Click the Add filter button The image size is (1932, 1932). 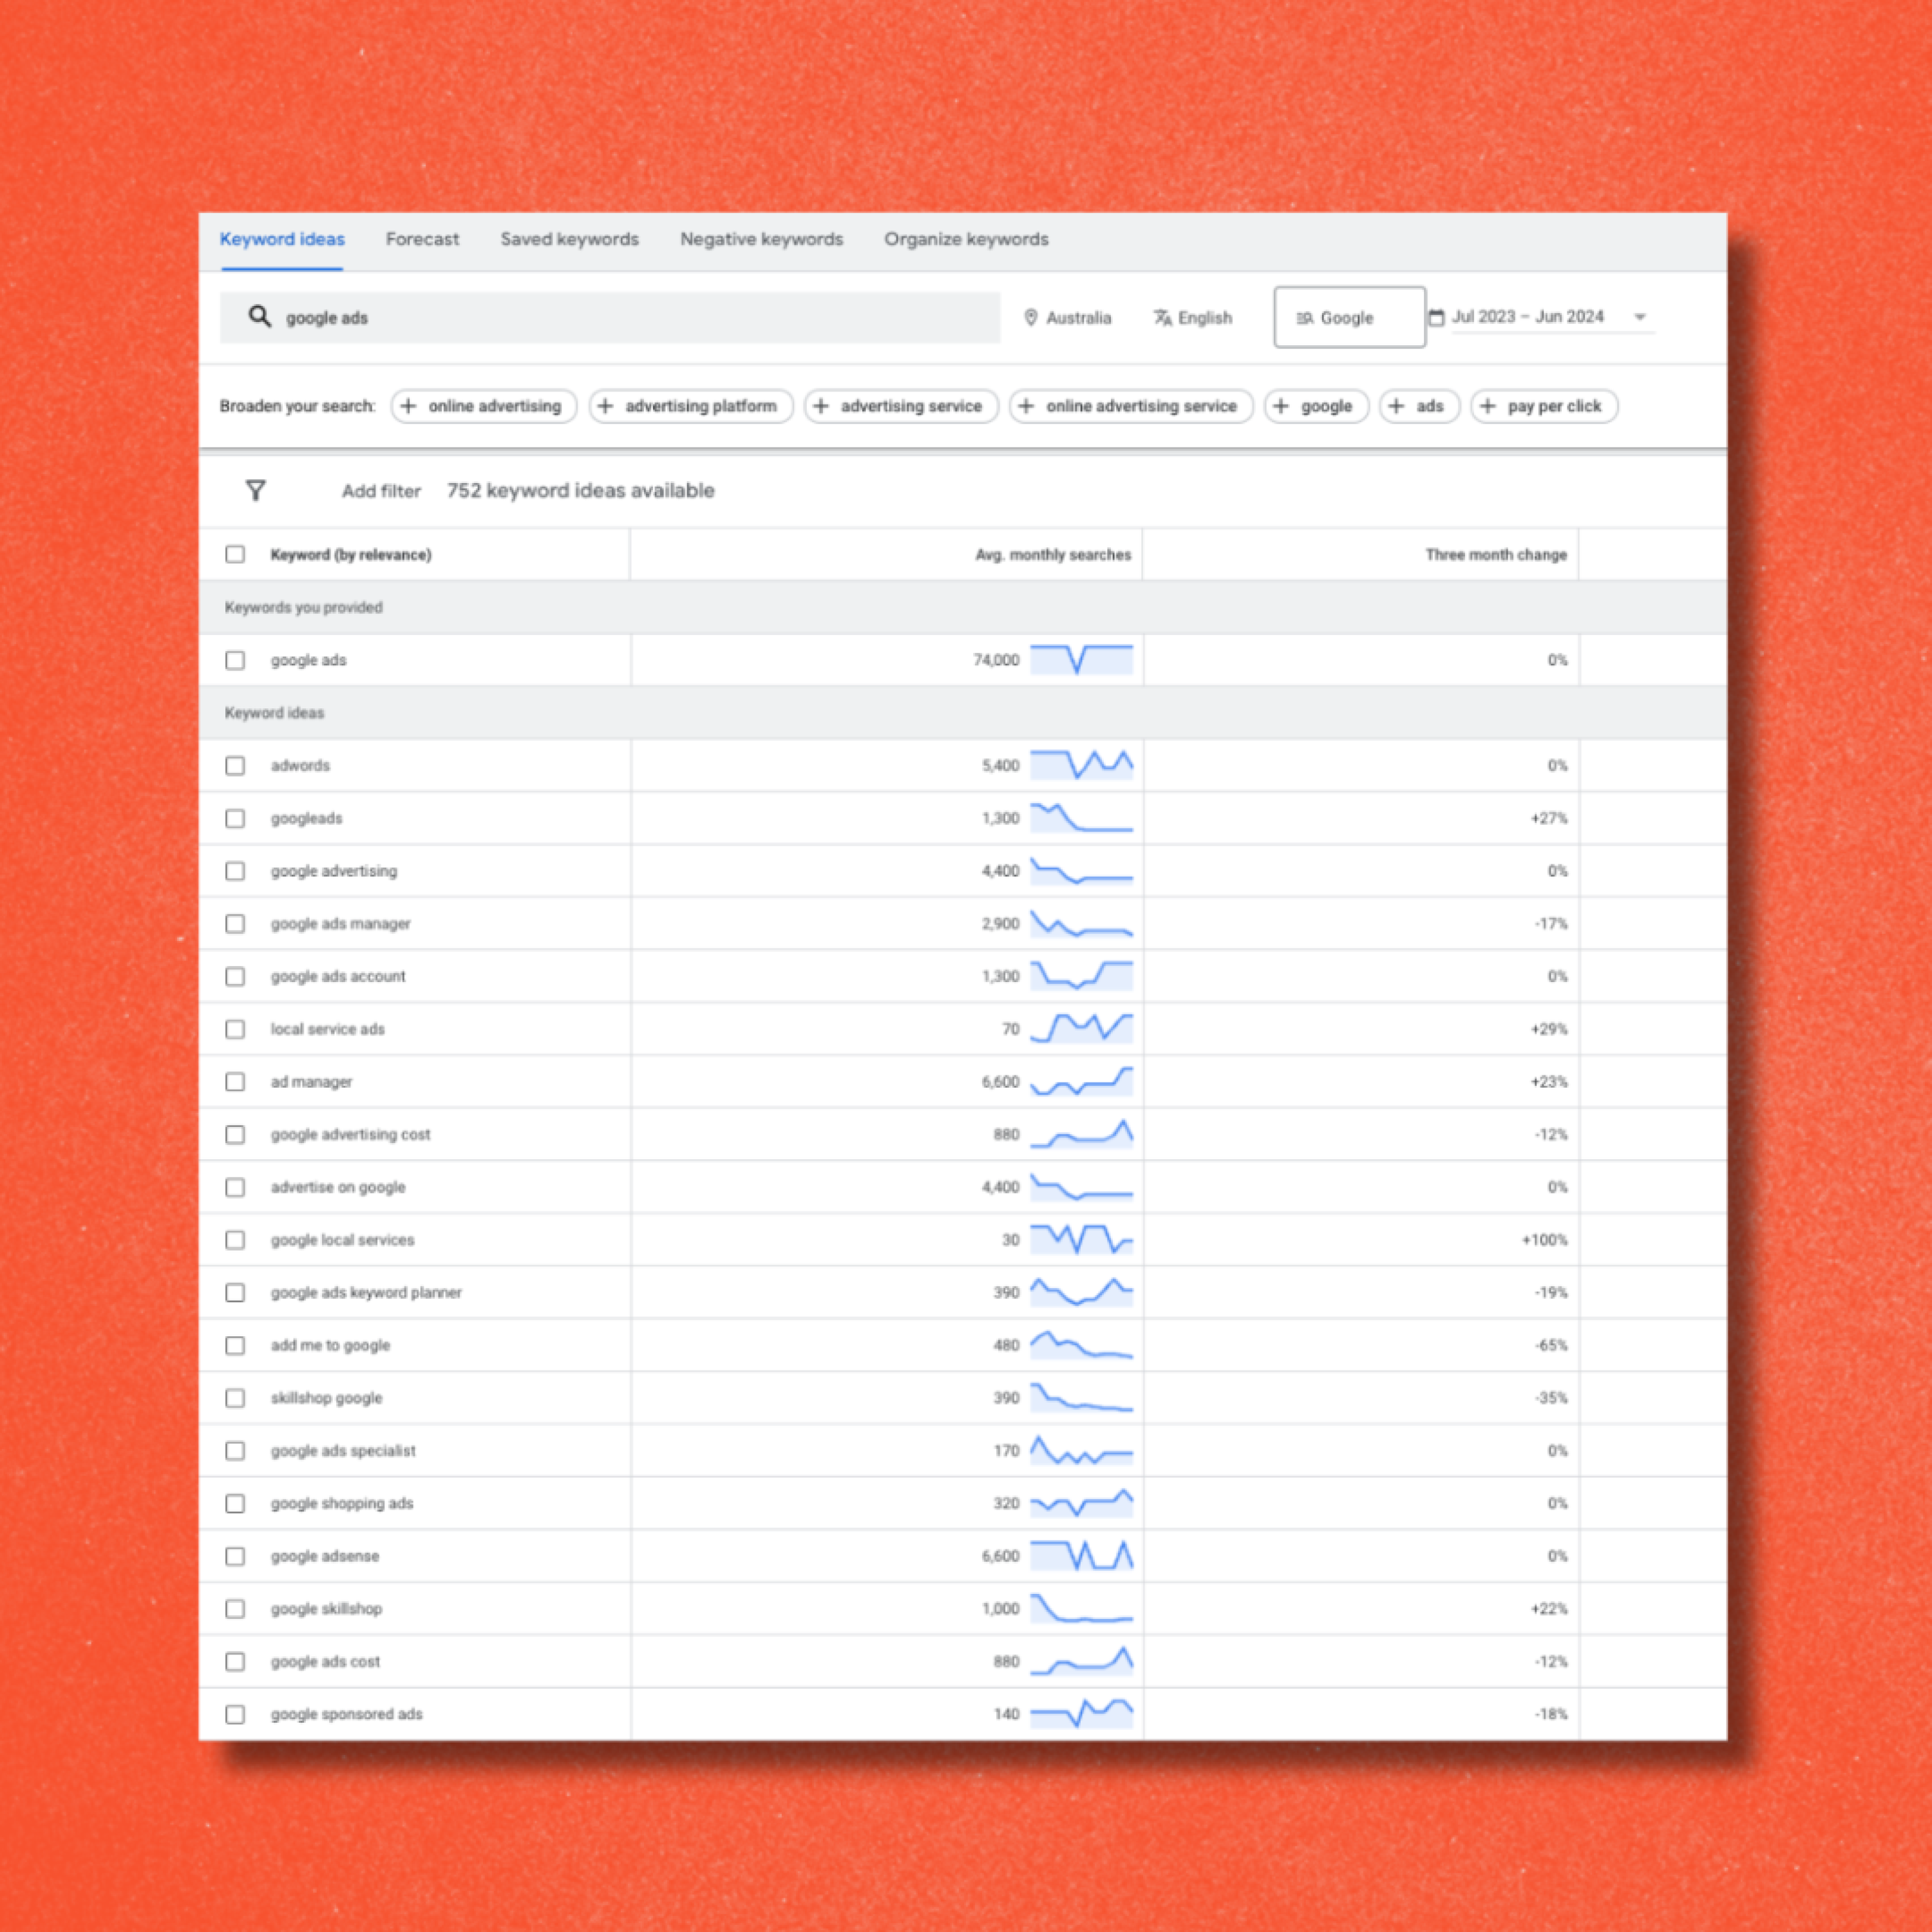coord(381,491)
